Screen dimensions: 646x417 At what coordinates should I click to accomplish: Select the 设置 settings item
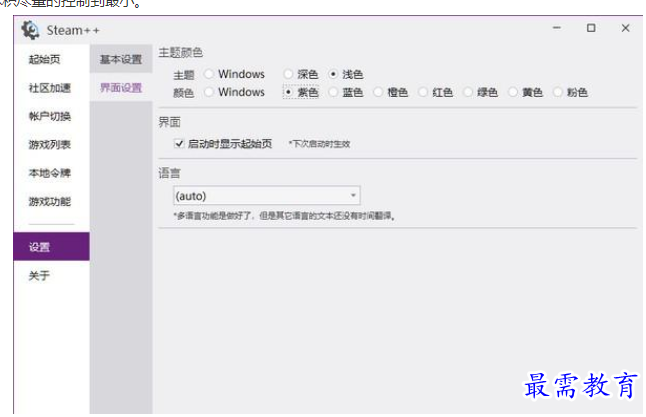pos(51,246)
